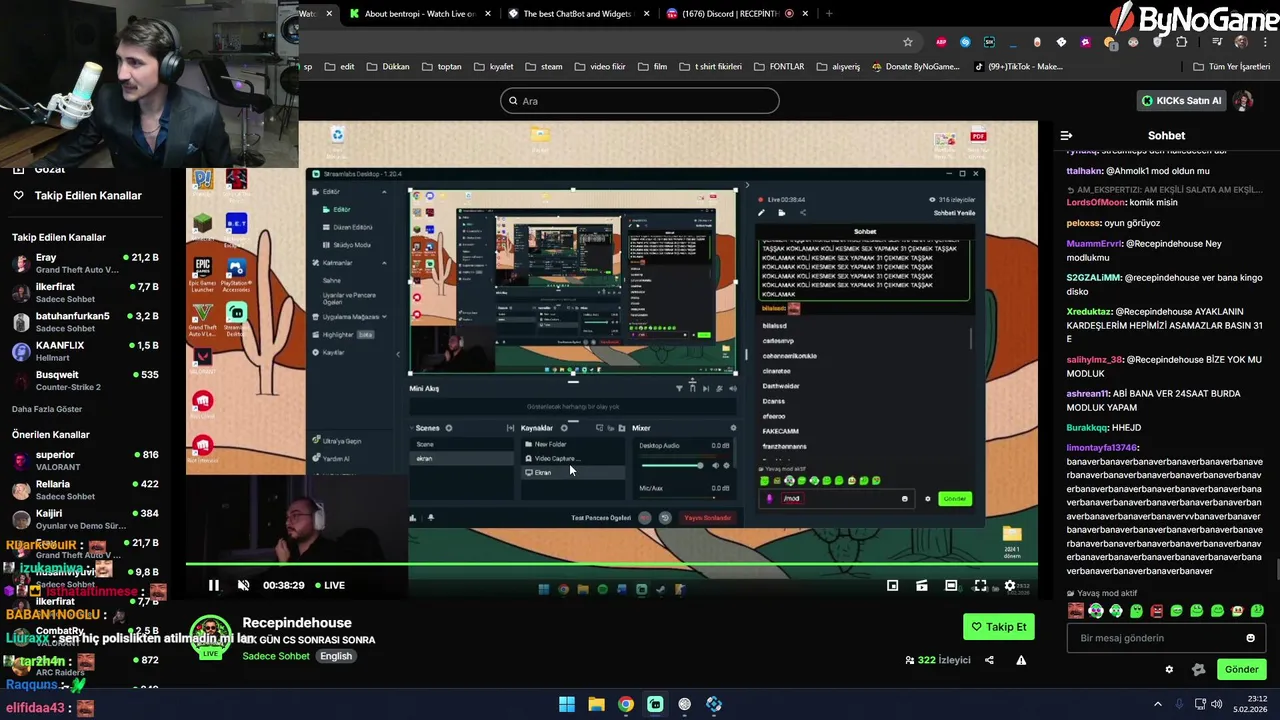This screenshot has width=1280, height=720.
Task: Open chat settings gear beside Gönder
Action: 1169,669
